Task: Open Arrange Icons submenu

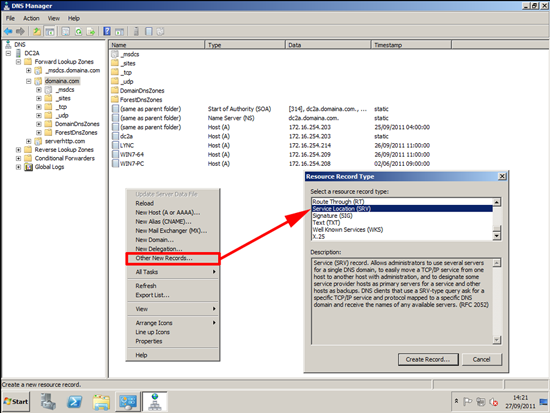Action: (173, 323)
